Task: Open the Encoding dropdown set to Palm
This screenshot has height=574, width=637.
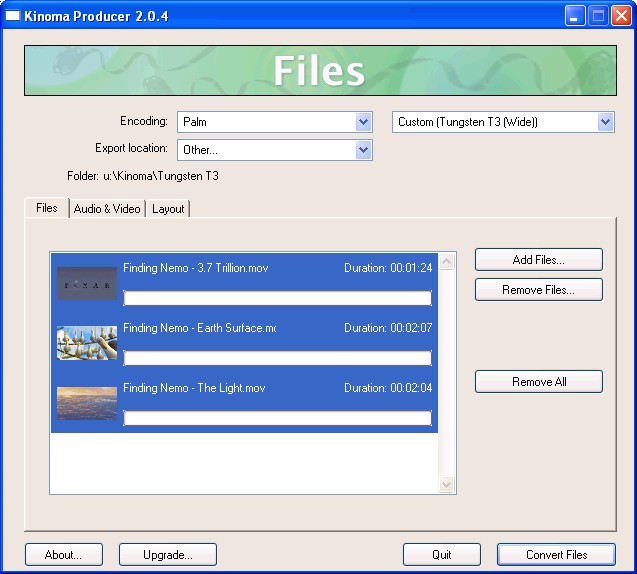Action: coord(363,122)
